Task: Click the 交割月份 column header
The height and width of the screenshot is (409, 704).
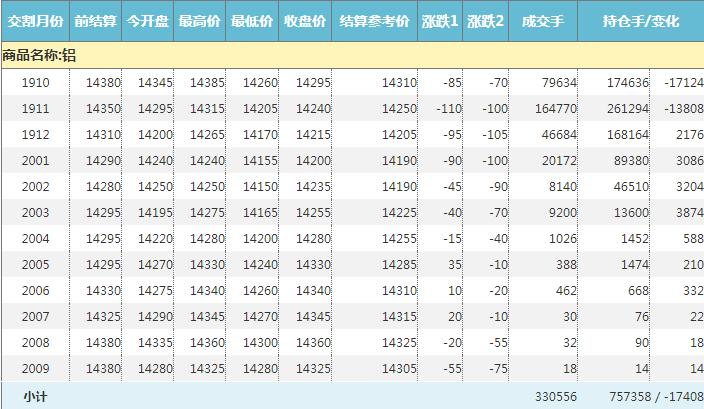Action: coord(35,21)
